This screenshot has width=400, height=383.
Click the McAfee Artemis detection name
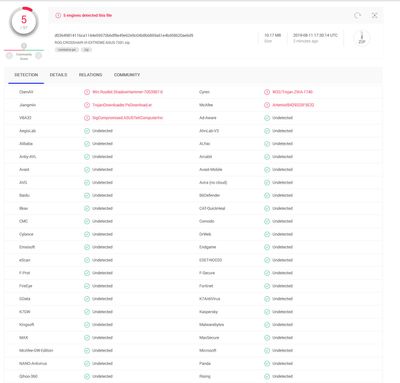(293, 105)
